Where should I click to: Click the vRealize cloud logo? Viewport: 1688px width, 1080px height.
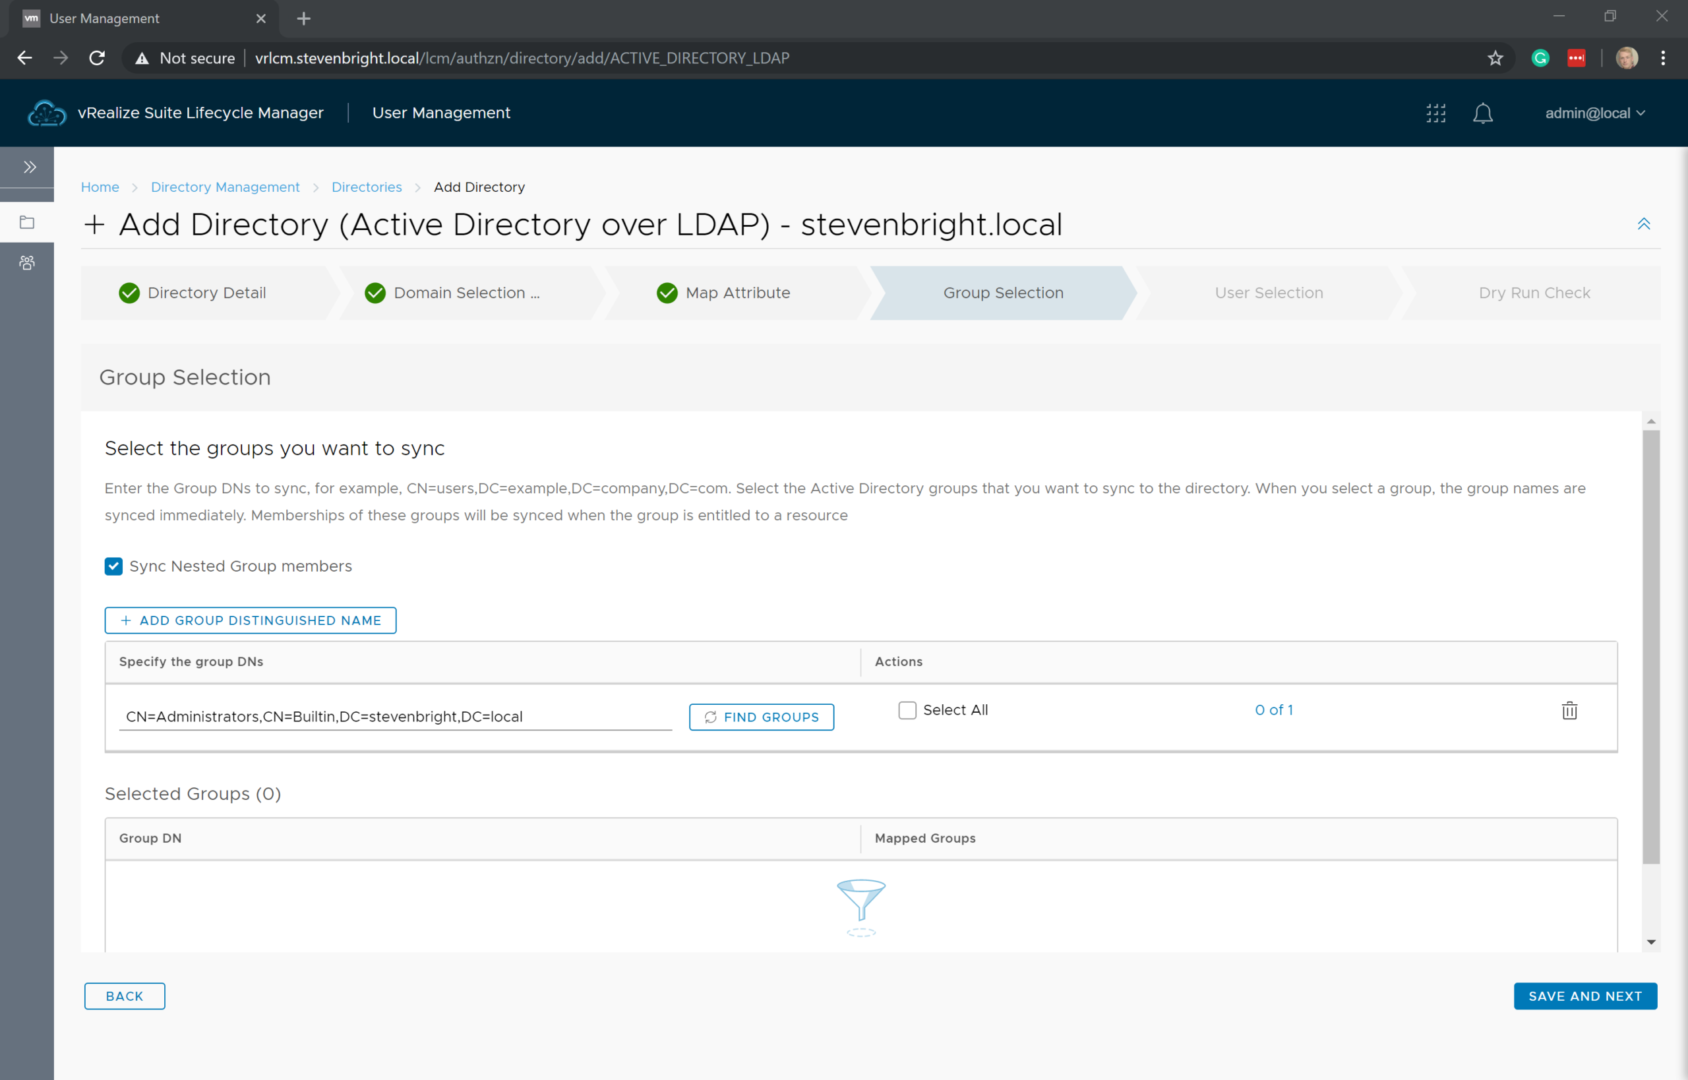(x=46, y=113)
